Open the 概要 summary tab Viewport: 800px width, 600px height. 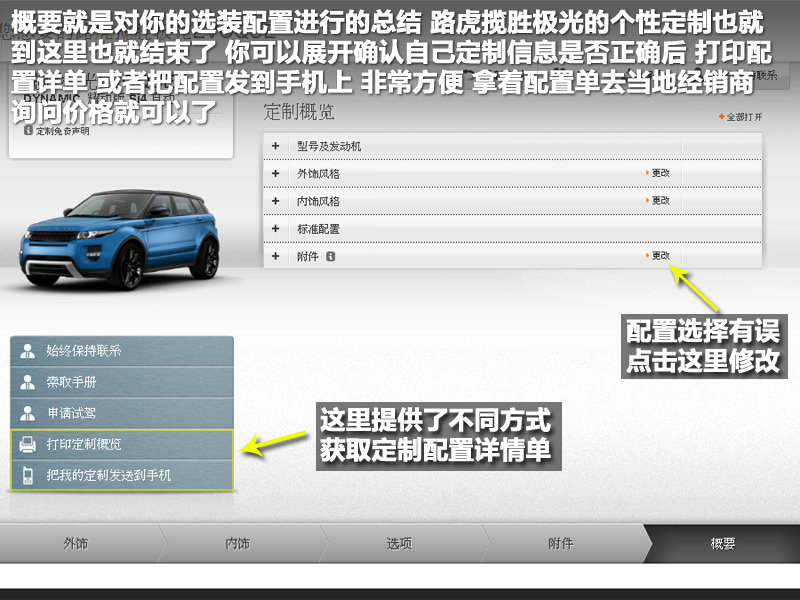723,543
